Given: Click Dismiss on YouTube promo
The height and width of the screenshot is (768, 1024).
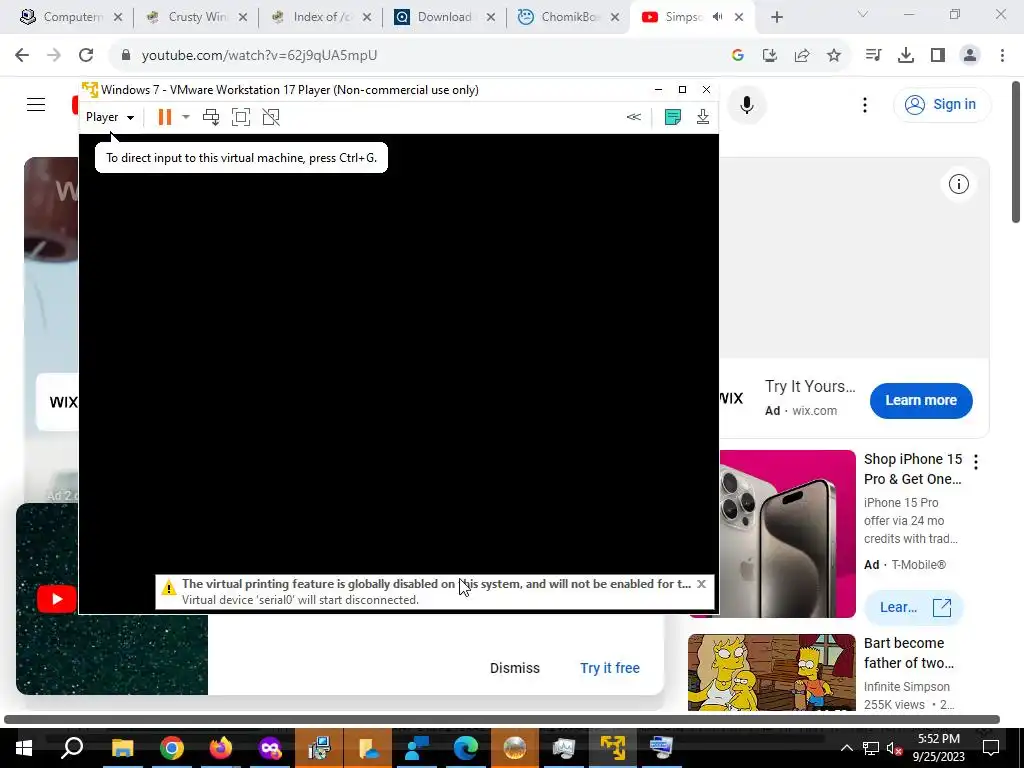Looking at the screenshot, I should [515, 668].
